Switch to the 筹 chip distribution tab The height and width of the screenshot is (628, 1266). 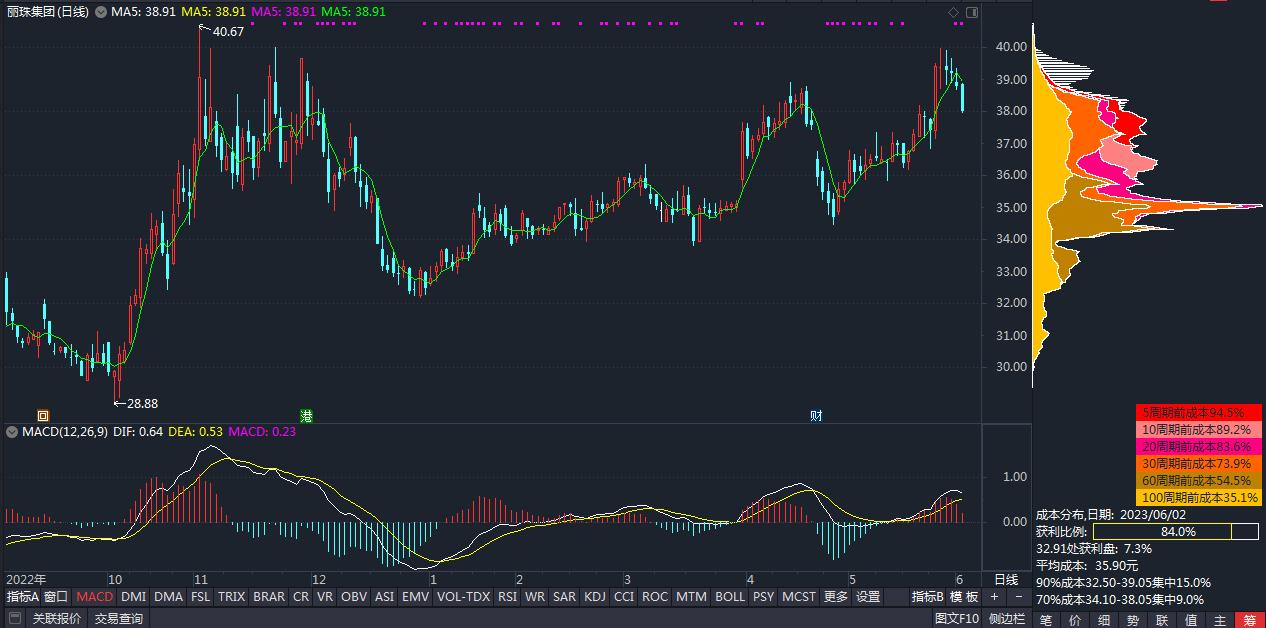pyautogui.click(x=1249, y=620)
